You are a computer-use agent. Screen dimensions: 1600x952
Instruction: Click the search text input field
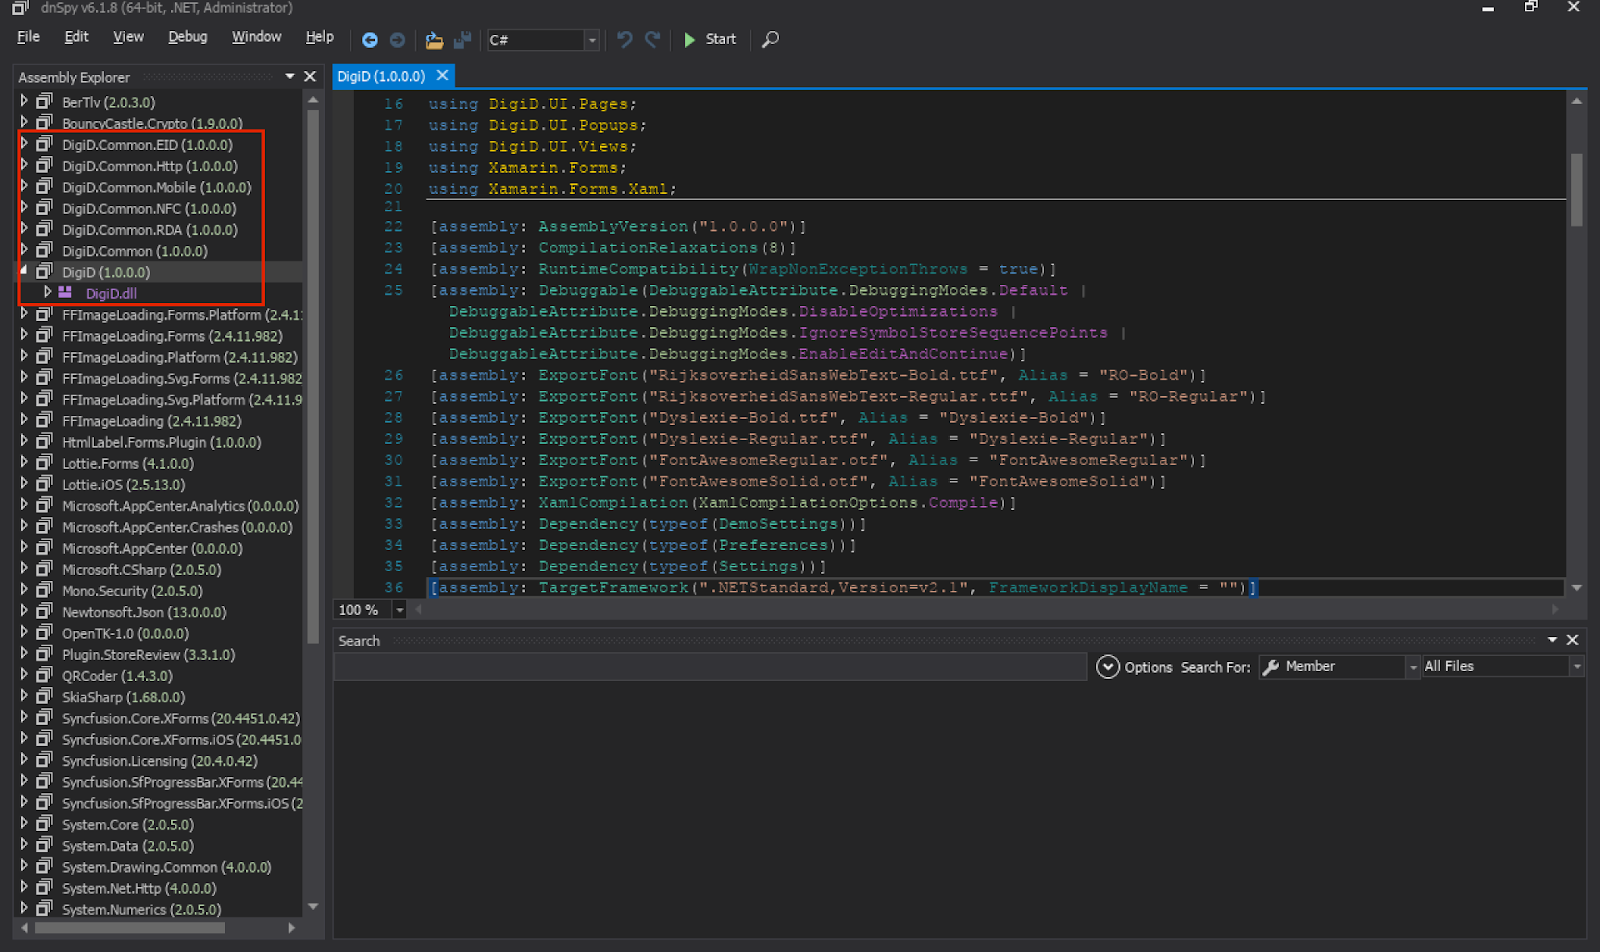pyautogui.click(x=710, y=667)
